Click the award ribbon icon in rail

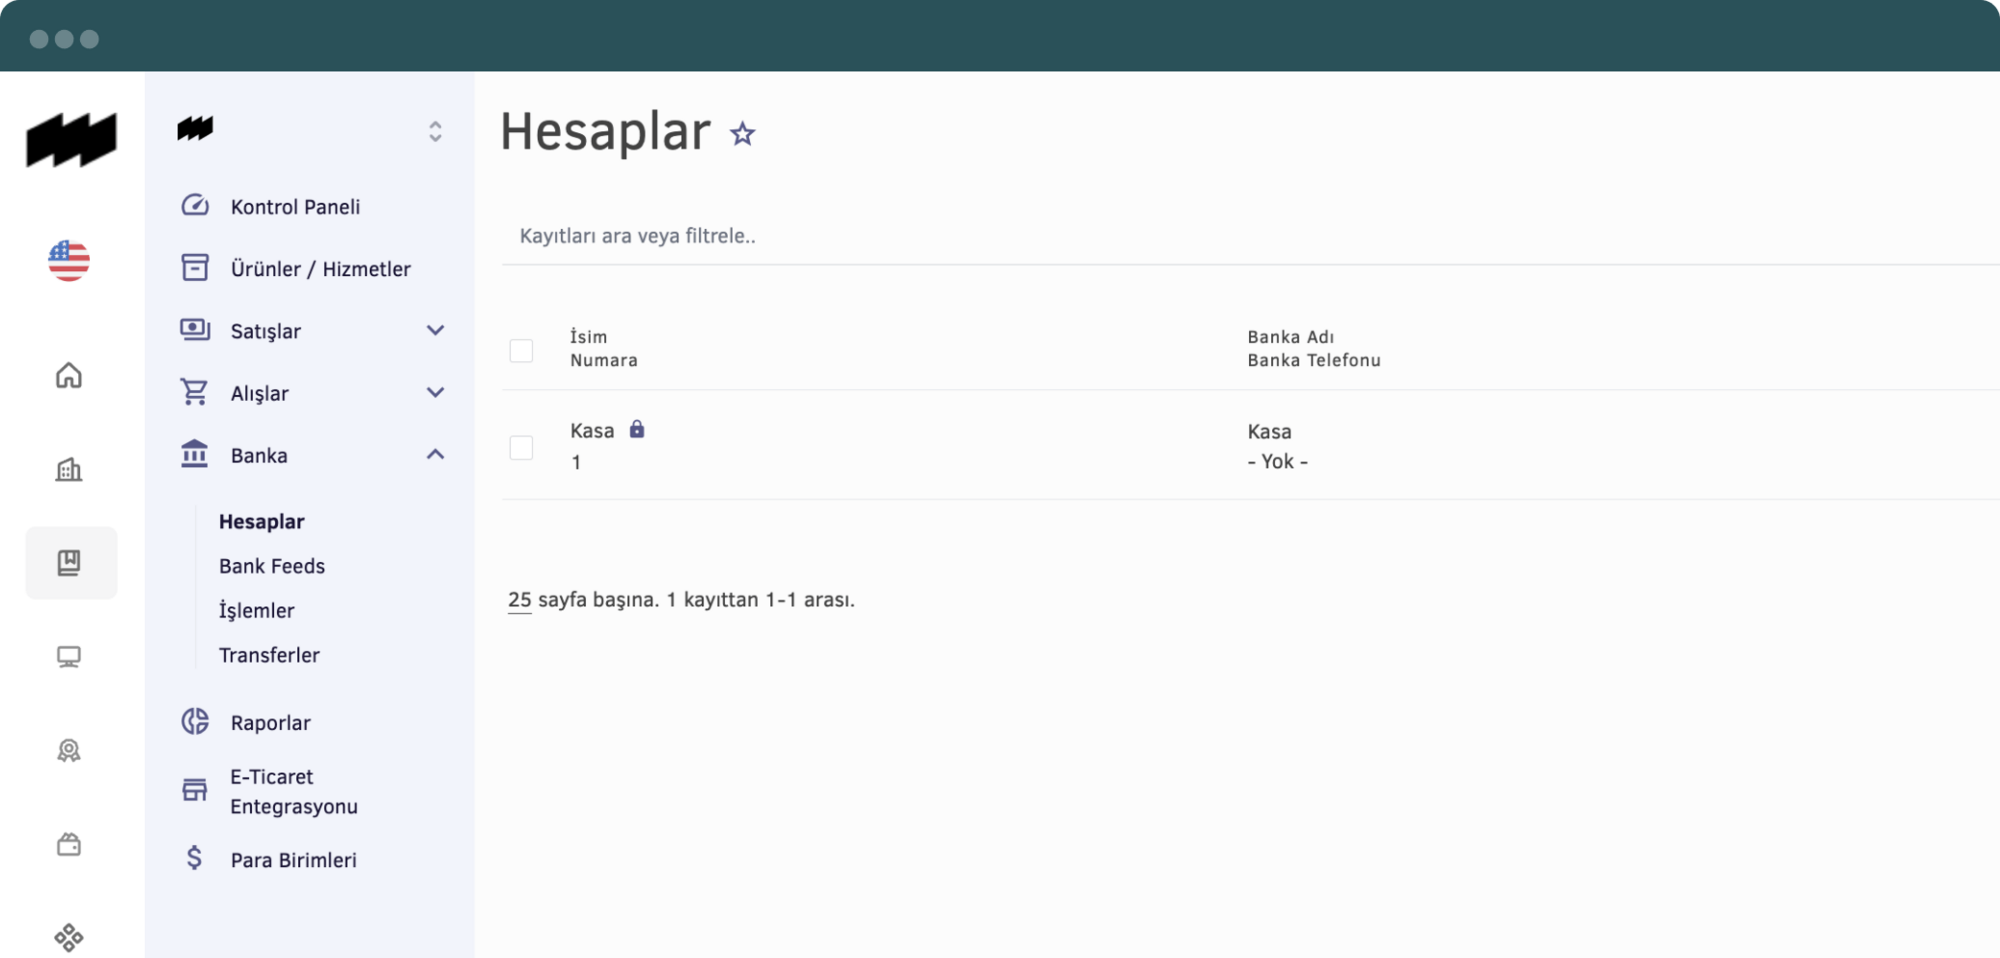(x=69, y=750)
